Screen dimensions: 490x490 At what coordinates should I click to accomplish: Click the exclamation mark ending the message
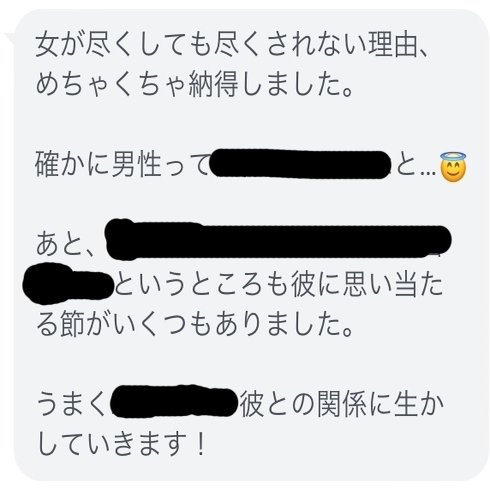[x=200, y=444]
